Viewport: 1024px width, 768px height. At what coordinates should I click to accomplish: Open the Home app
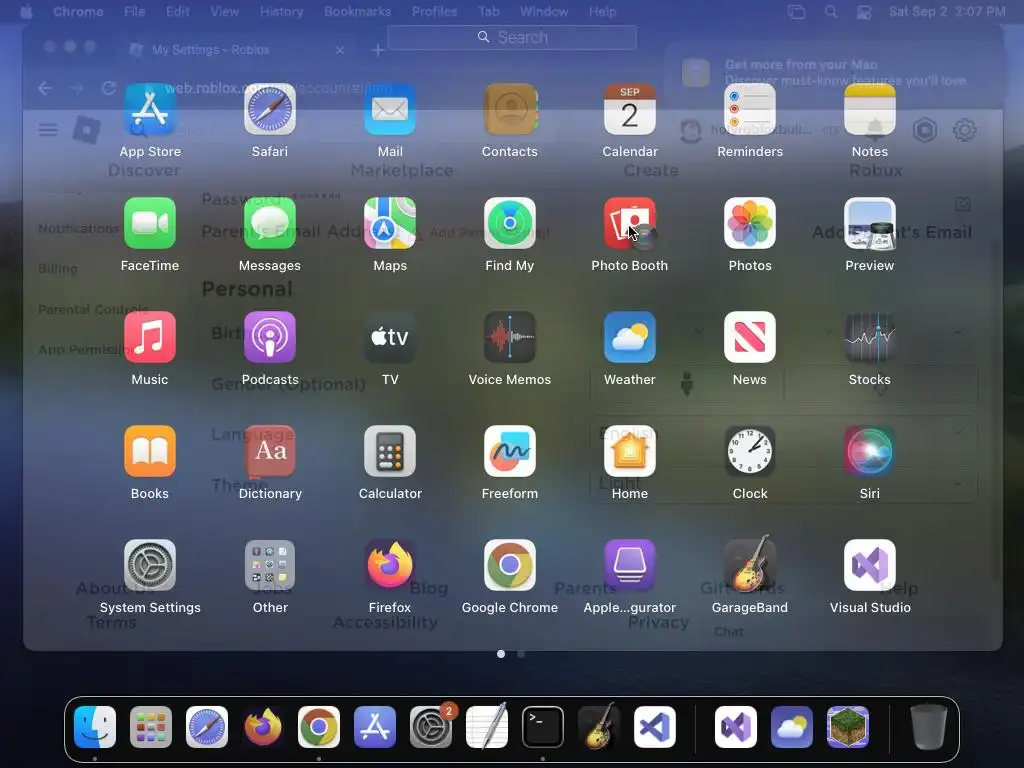click(630, 451)
